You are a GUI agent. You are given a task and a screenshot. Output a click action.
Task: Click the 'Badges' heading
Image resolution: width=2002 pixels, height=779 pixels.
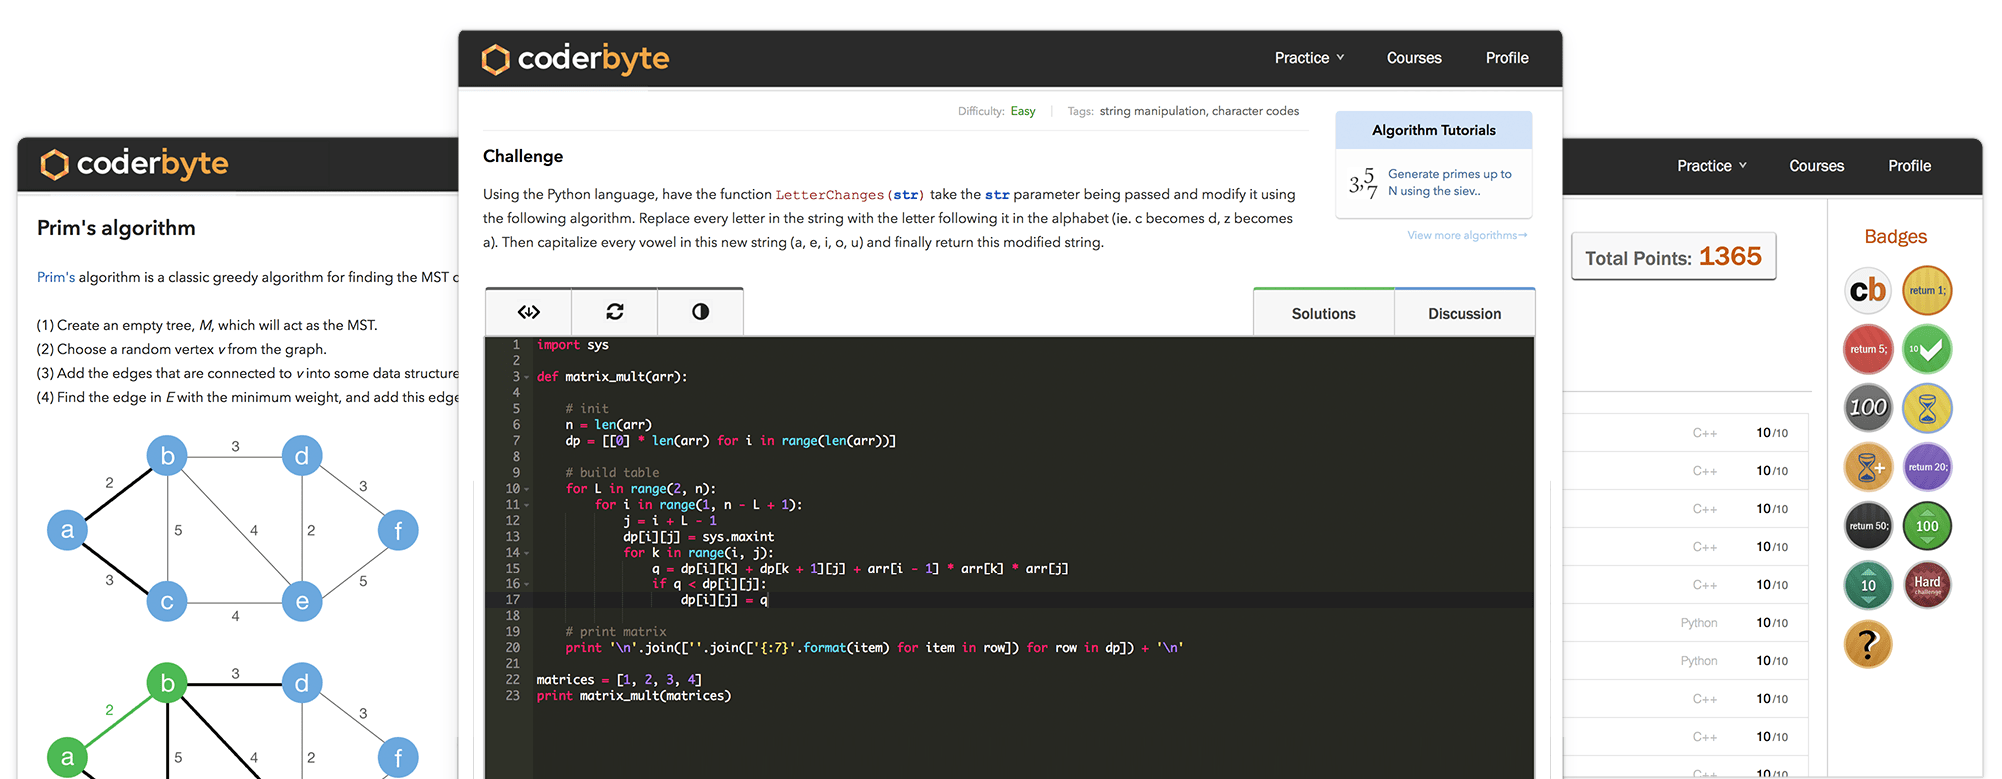pos(1895,237)
